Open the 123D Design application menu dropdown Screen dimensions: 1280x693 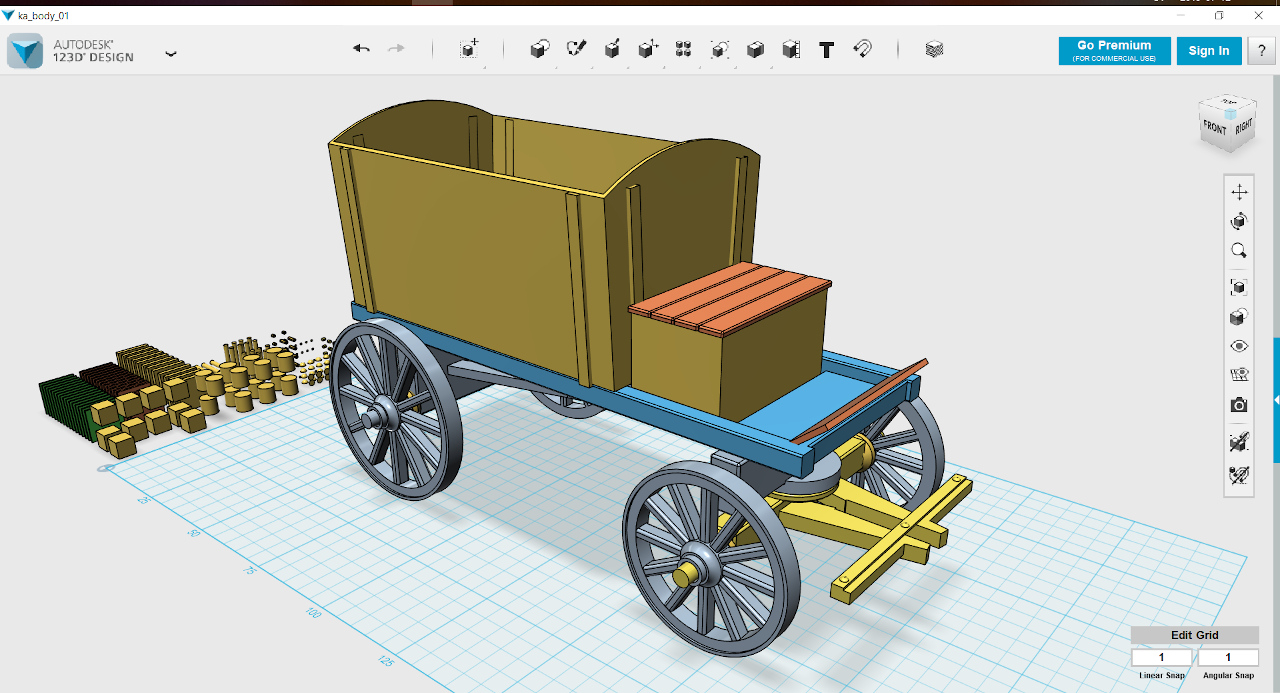pyautogui.click(x=171, y=53)
